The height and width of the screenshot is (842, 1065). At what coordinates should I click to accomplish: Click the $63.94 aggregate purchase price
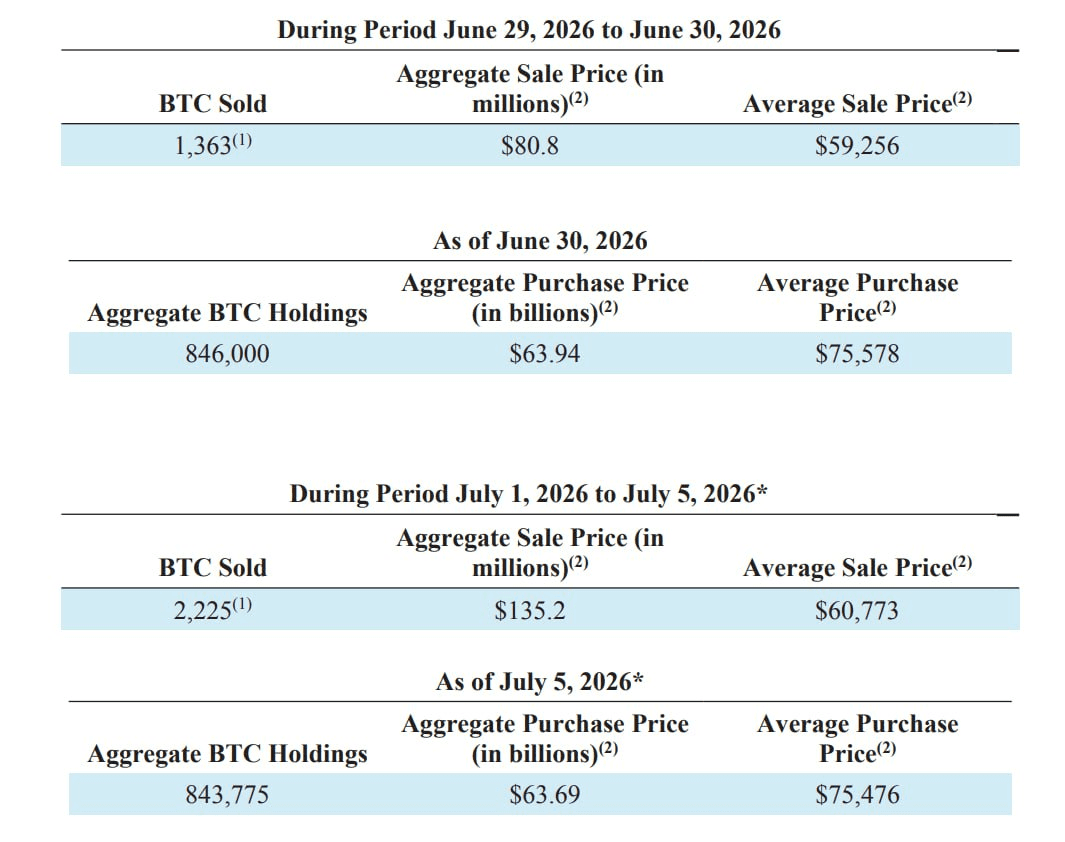click(545, 354)
